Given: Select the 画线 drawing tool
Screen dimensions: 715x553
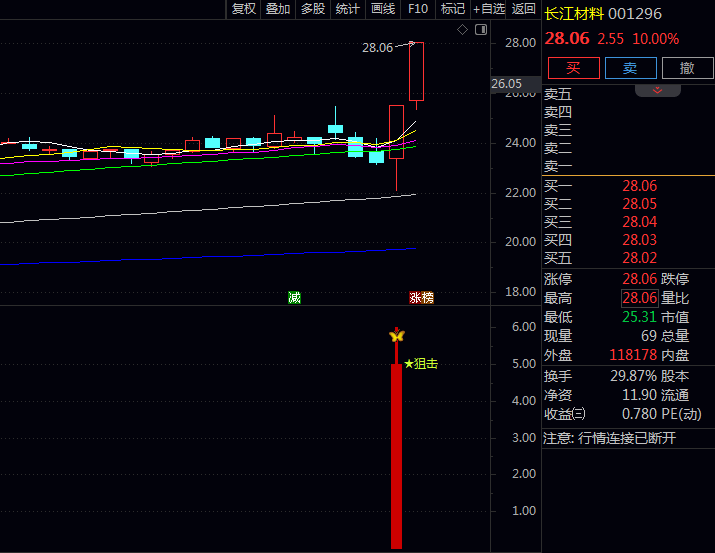Looking at the screenshot, I should click(383, 9).
